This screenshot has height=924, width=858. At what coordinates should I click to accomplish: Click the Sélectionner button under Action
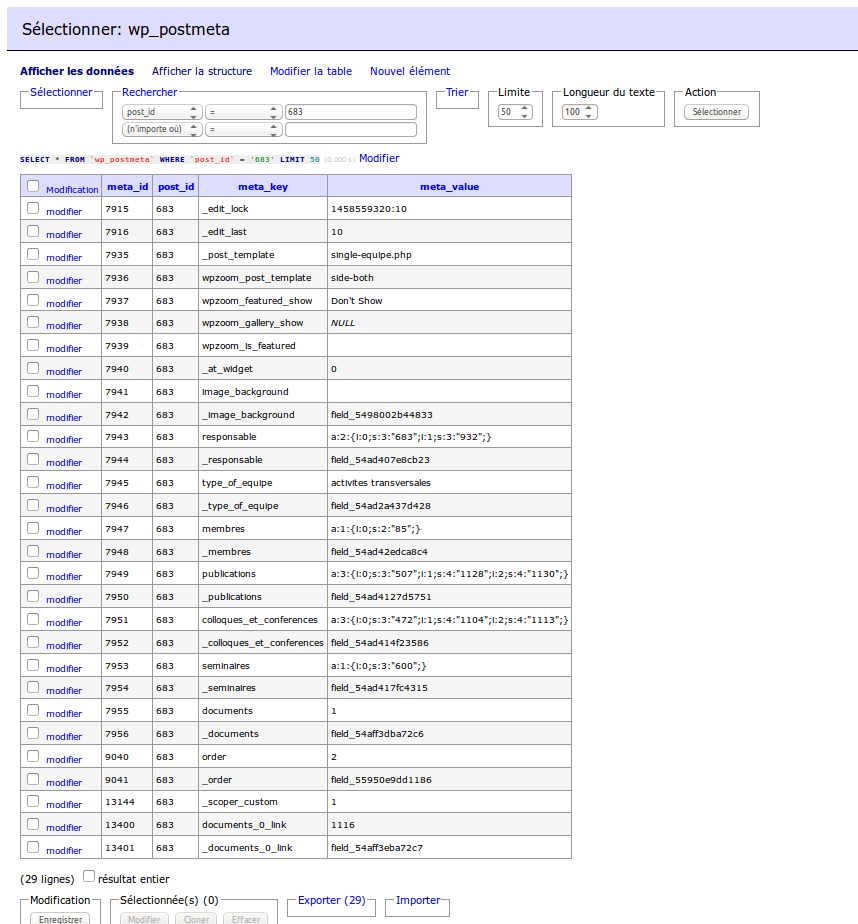point(717,112)
